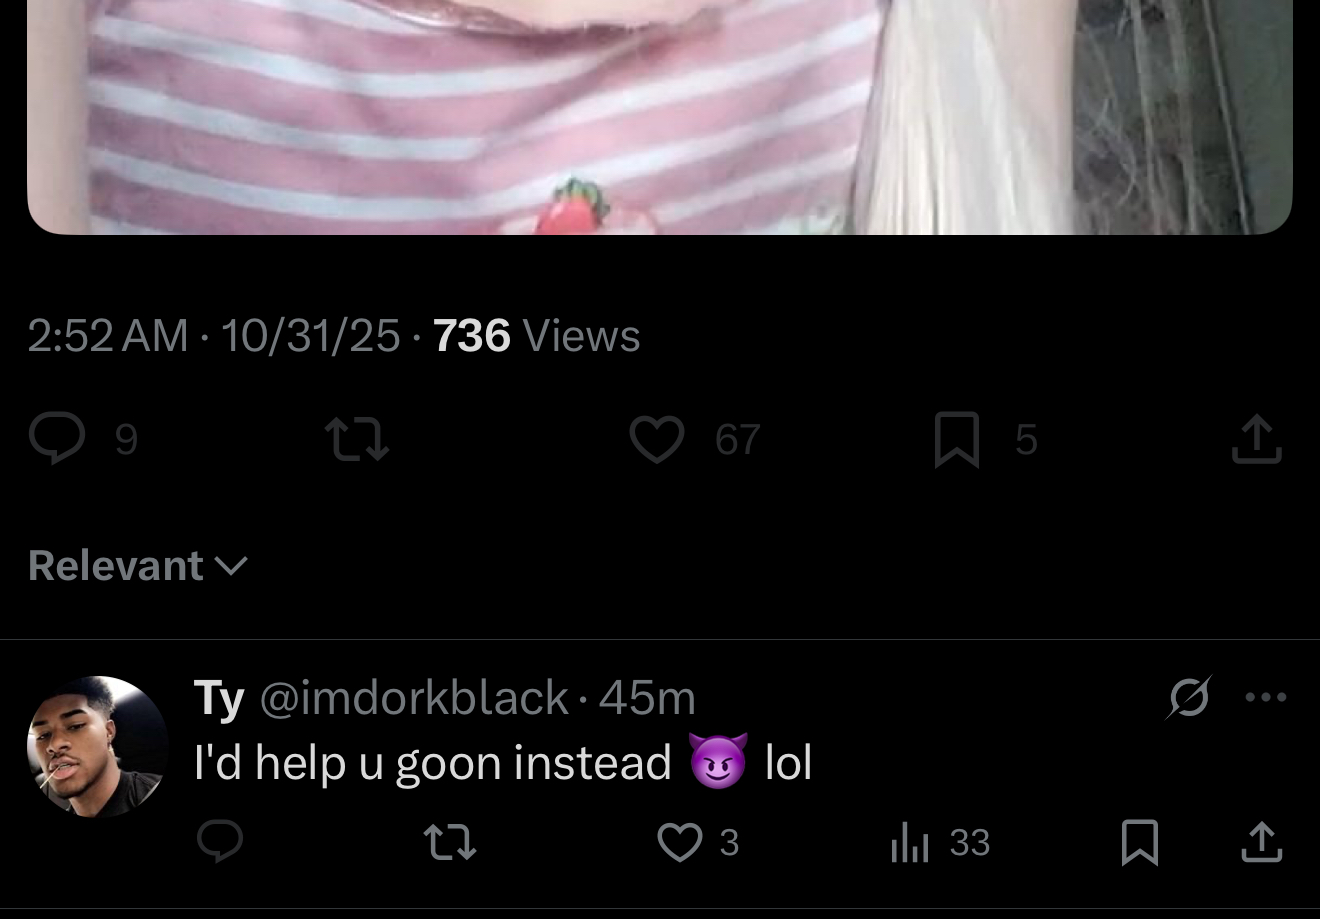The width and height of the screenshot is (1320, 919).
Task: Repost the main post
Action: (358, 440)
